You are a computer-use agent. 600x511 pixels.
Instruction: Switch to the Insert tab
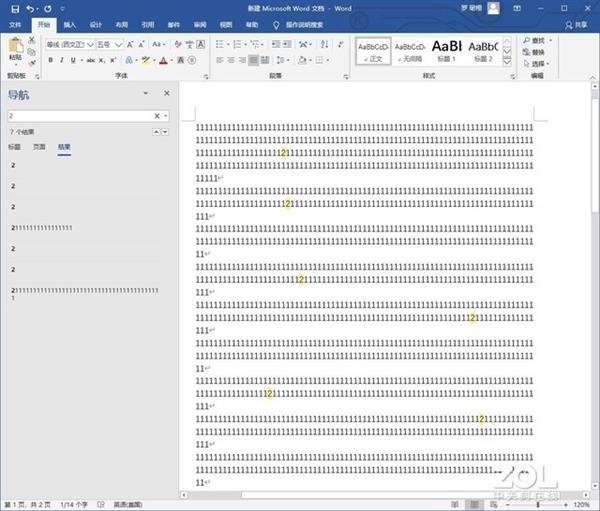tap(70, 25)
